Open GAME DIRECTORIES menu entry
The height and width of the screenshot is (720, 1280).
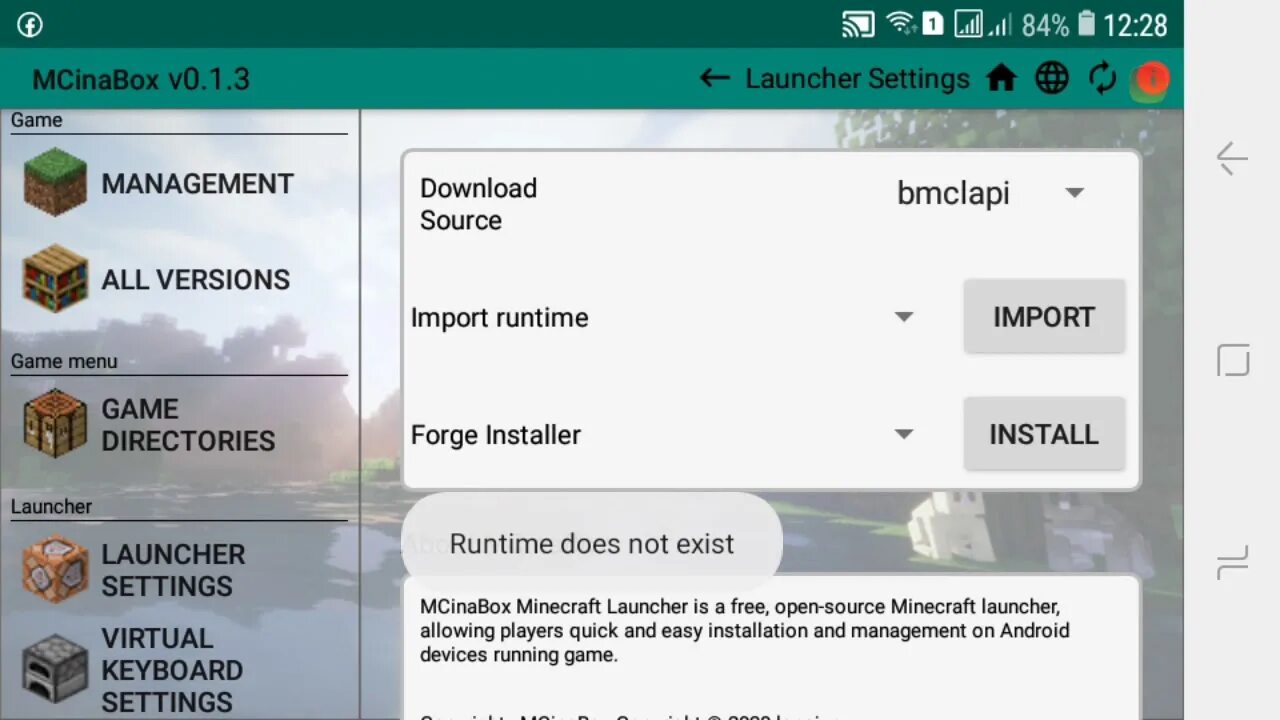coord(188,425)
